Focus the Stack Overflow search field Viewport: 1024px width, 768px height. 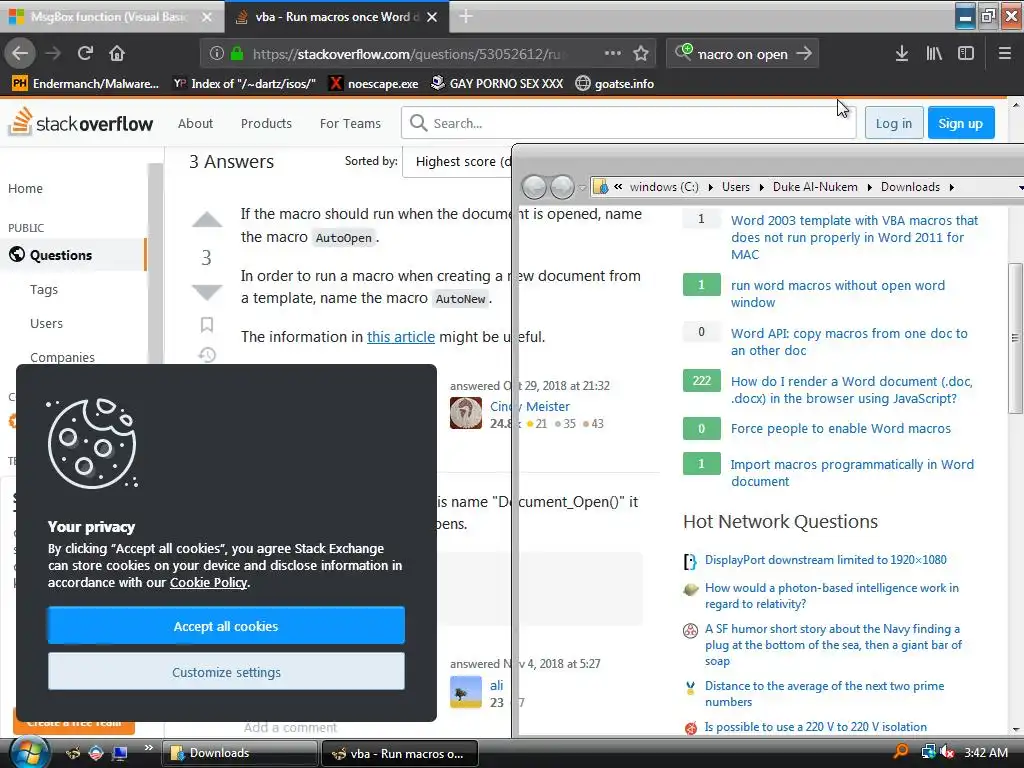pos(629,123)
